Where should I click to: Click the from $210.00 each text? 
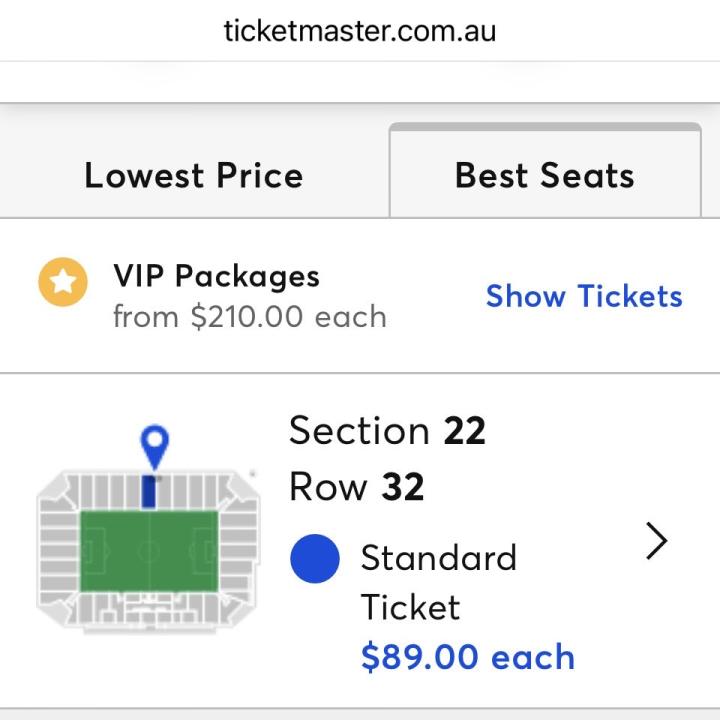pos(249,317)
